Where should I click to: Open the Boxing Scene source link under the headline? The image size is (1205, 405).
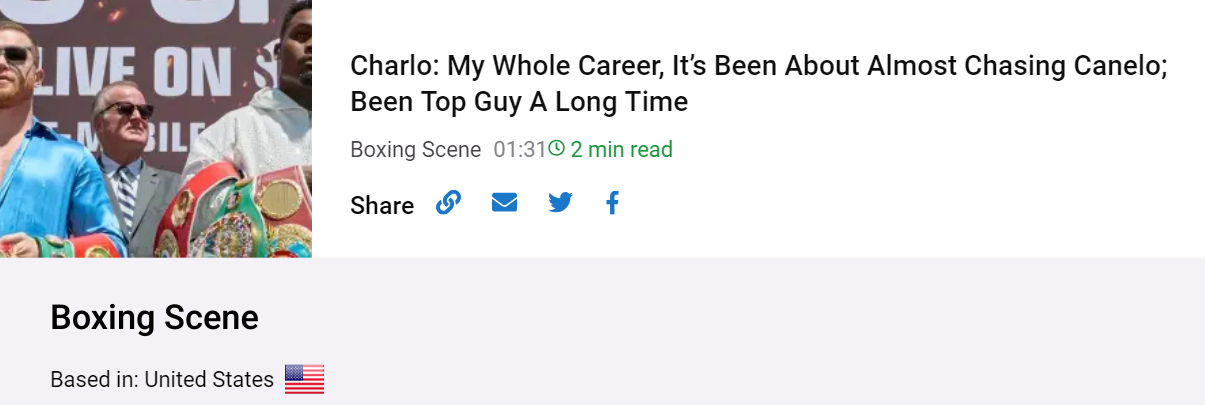click(x=415, y=150)
